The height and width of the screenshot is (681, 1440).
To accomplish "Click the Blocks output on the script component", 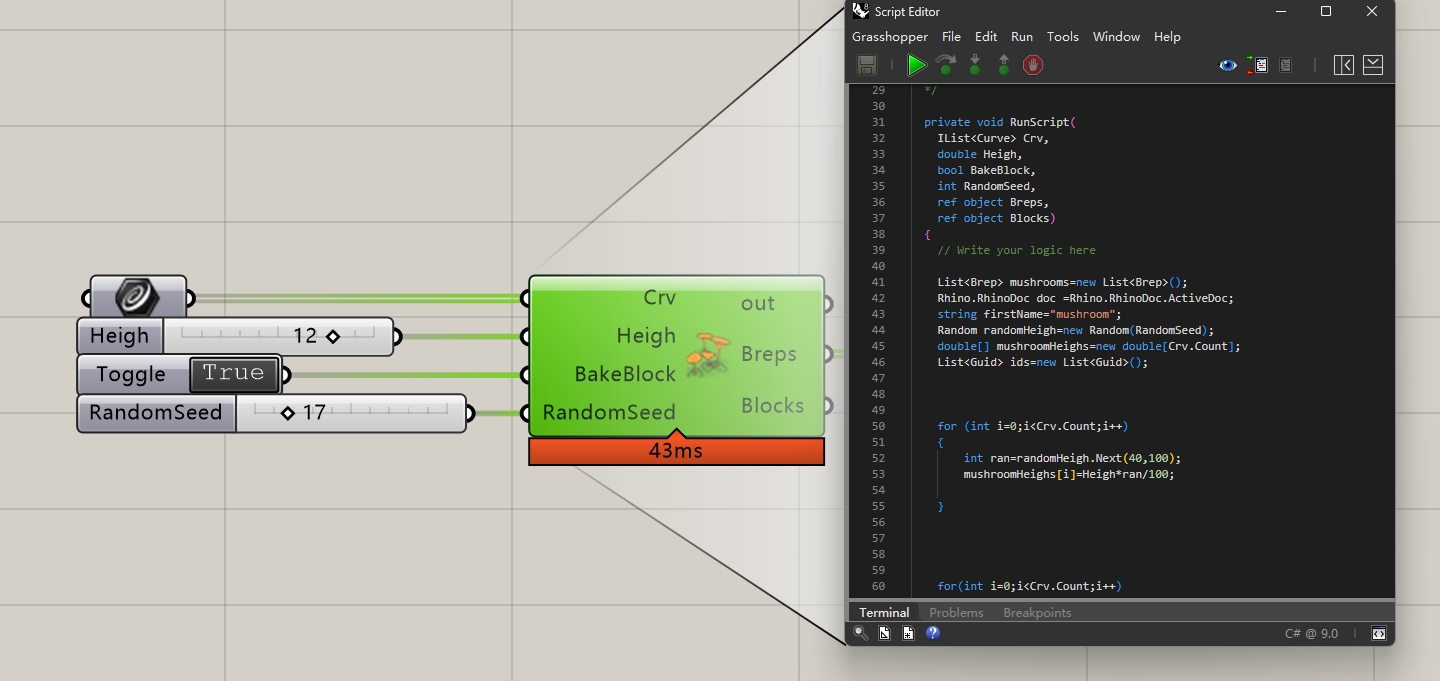I will pos(773,405).
